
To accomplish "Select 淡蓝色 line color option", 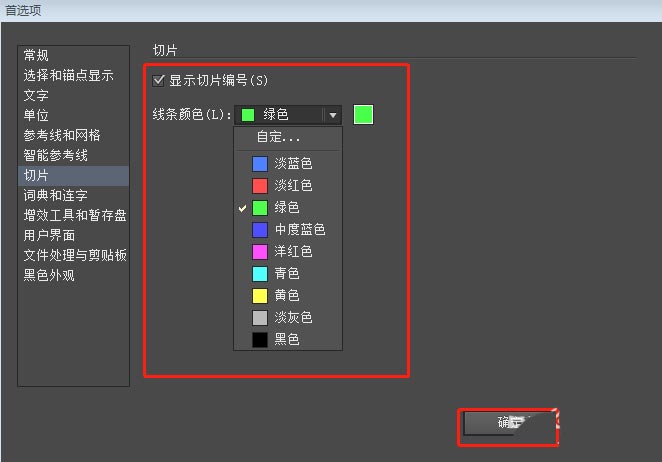I will (x=288, y=163).
